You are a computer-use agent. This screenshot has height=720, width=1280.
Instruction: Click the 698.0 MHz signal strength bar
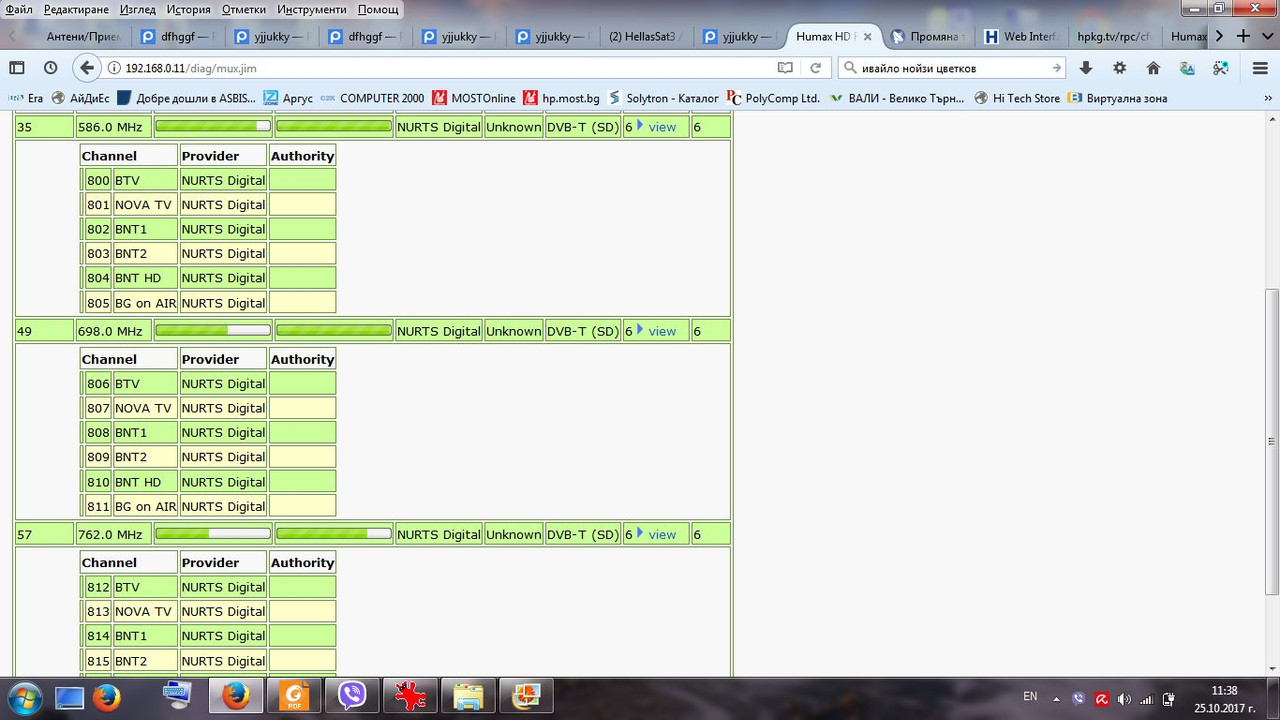213,330
